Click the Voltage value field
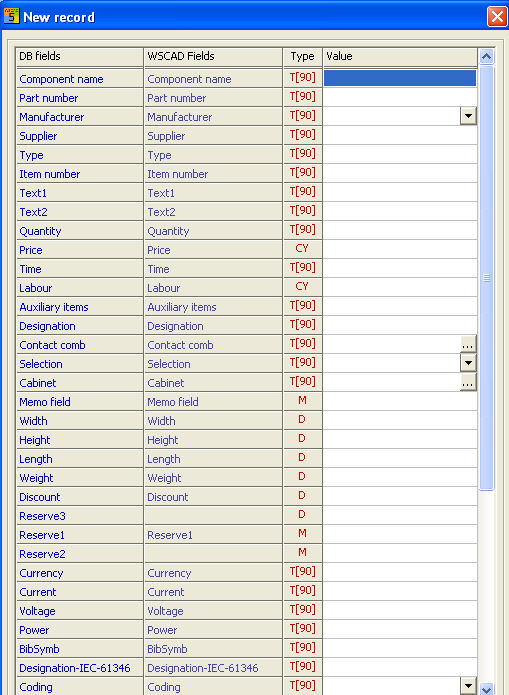Viewport: 509px width, 695px height. [400, 610]
